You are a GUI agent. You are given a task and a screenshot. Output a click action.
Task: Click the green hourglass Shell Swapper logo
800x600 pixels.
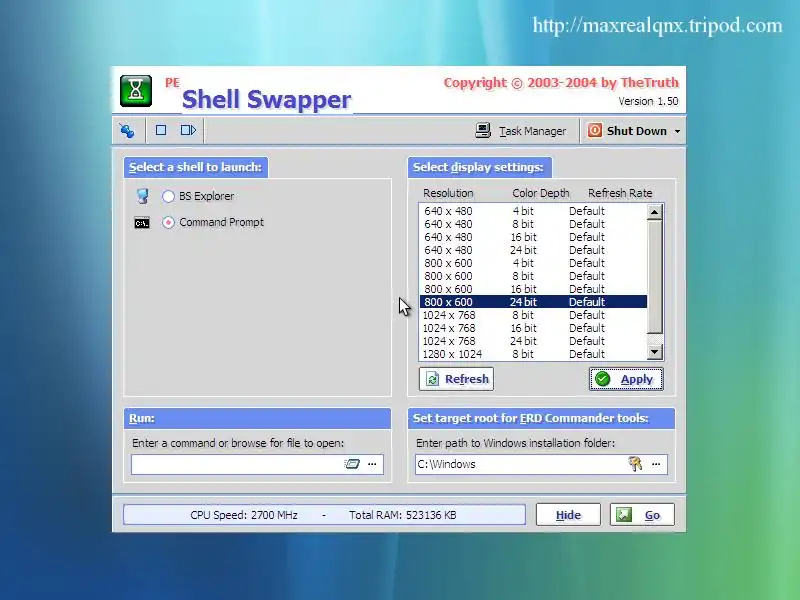coord(136,91)
